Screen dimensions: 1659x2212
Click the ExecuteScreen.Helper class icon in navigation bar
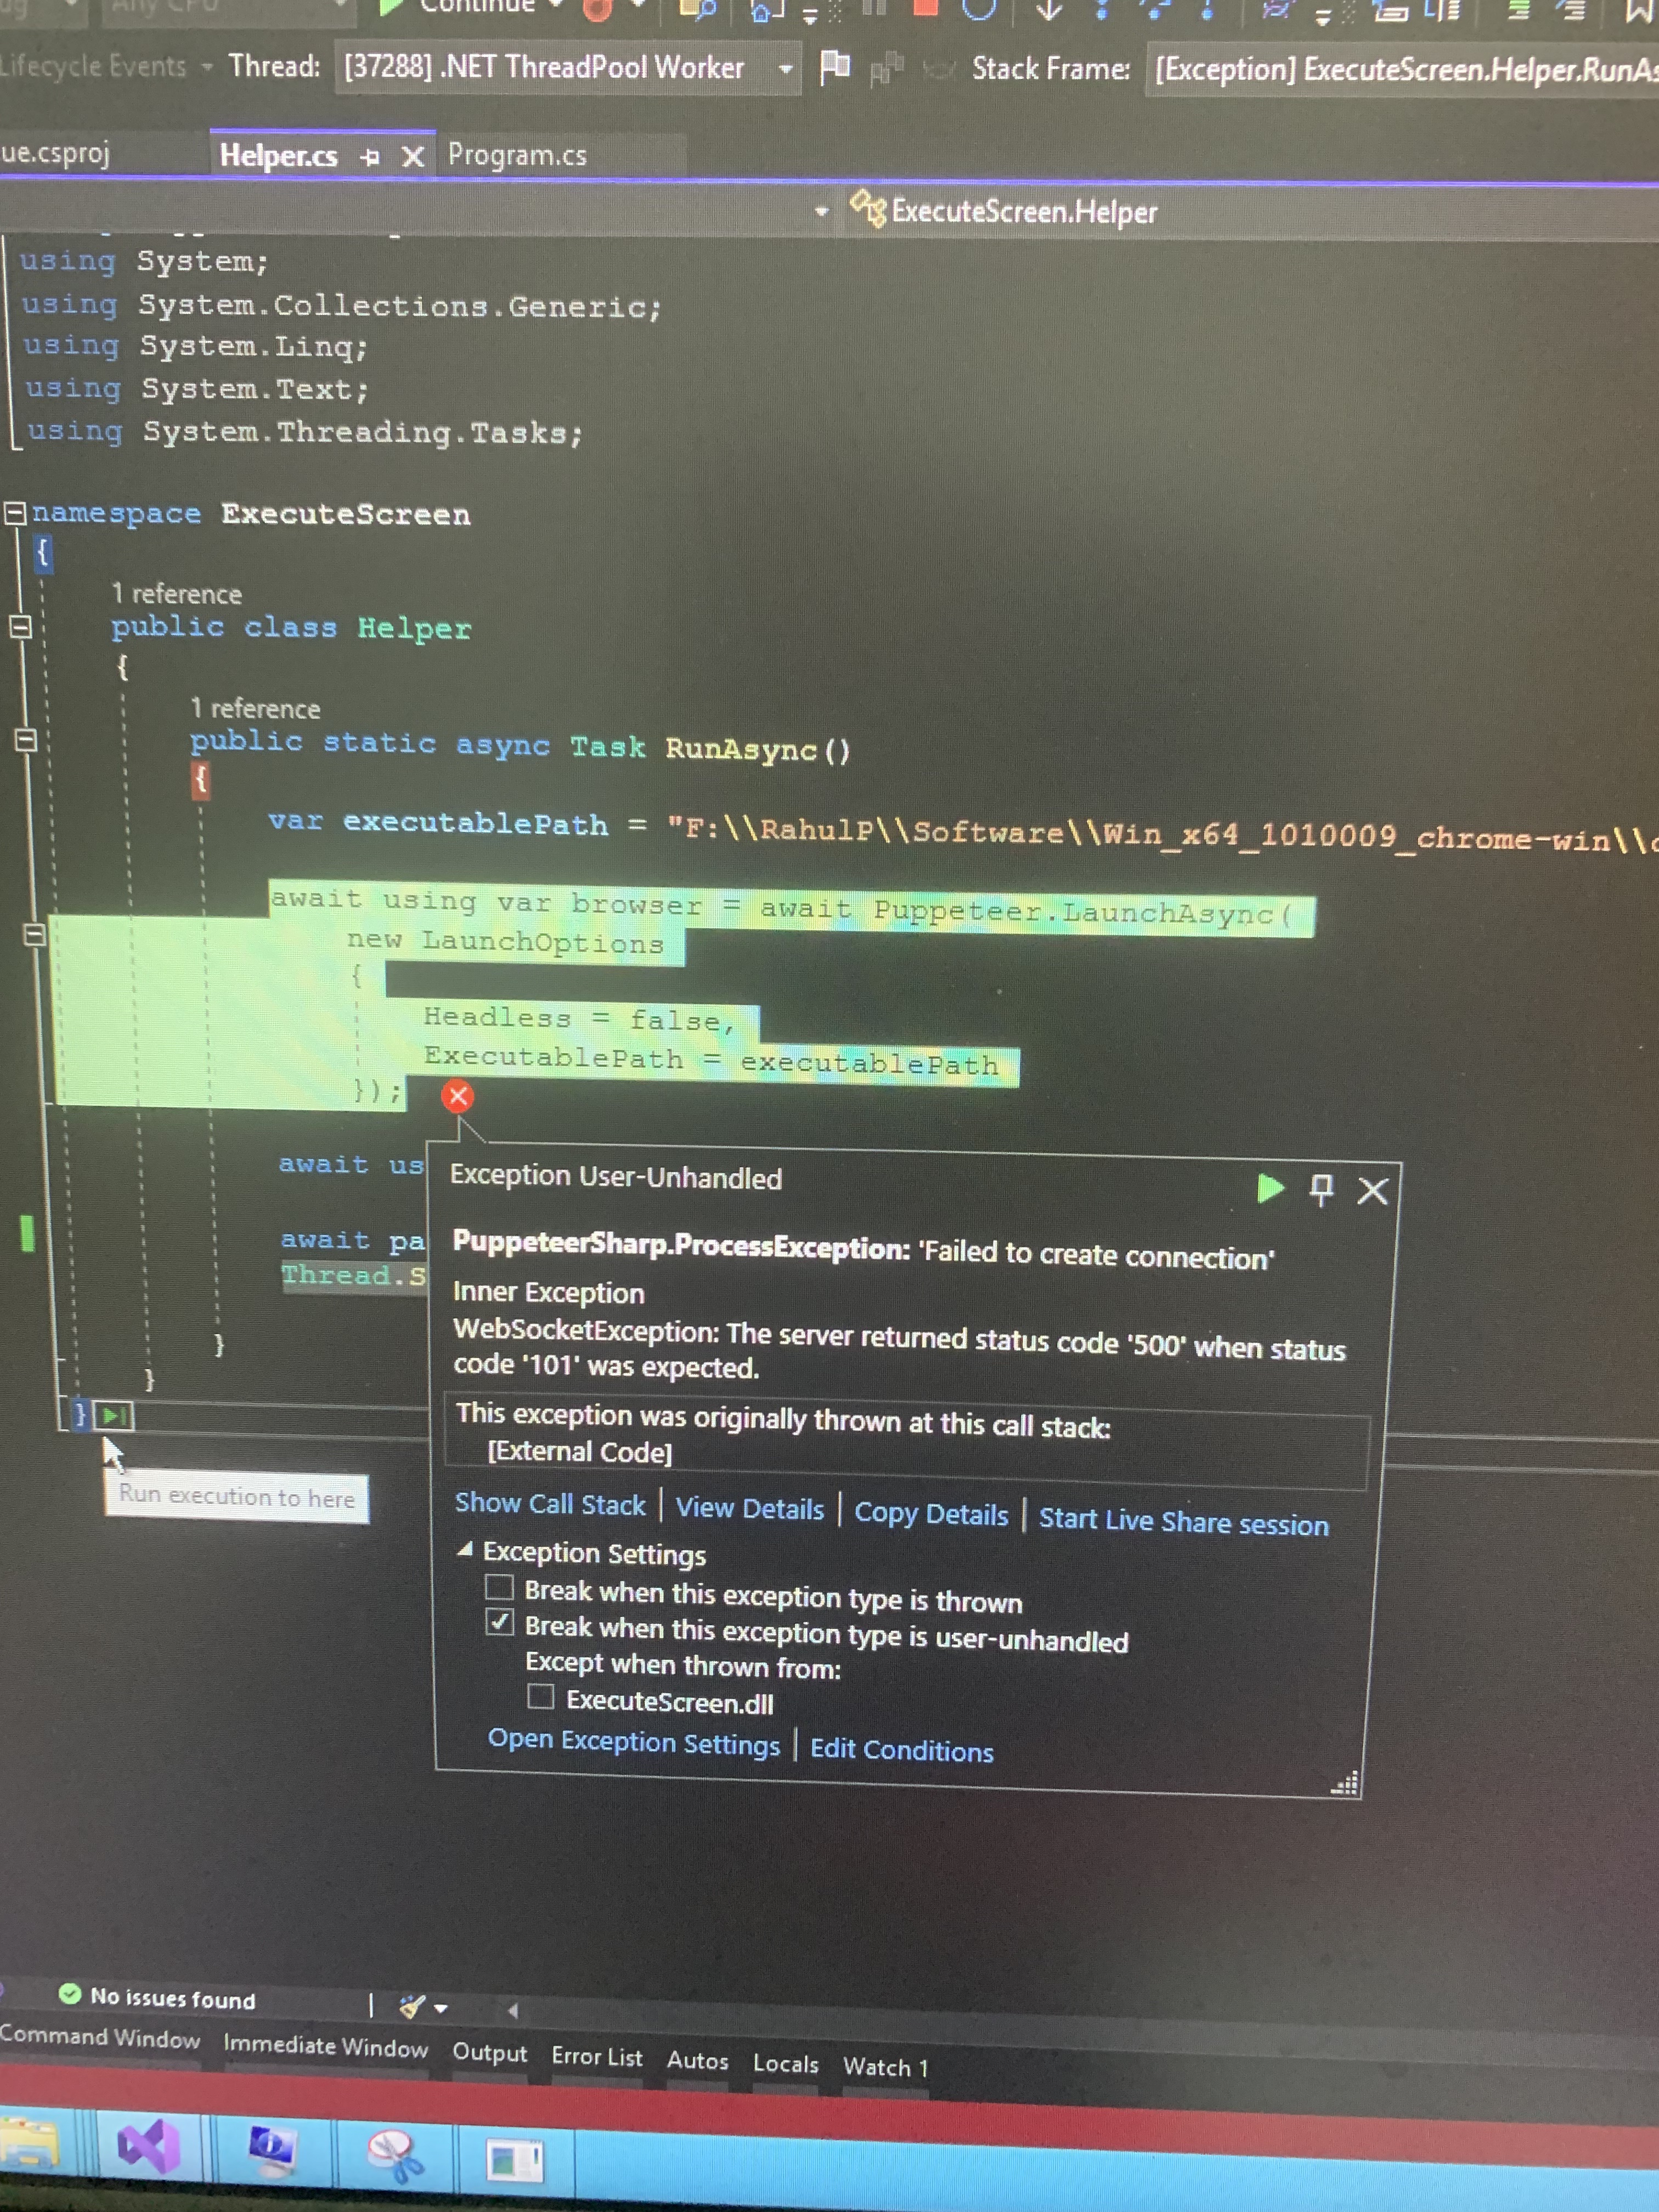(867, 209)
